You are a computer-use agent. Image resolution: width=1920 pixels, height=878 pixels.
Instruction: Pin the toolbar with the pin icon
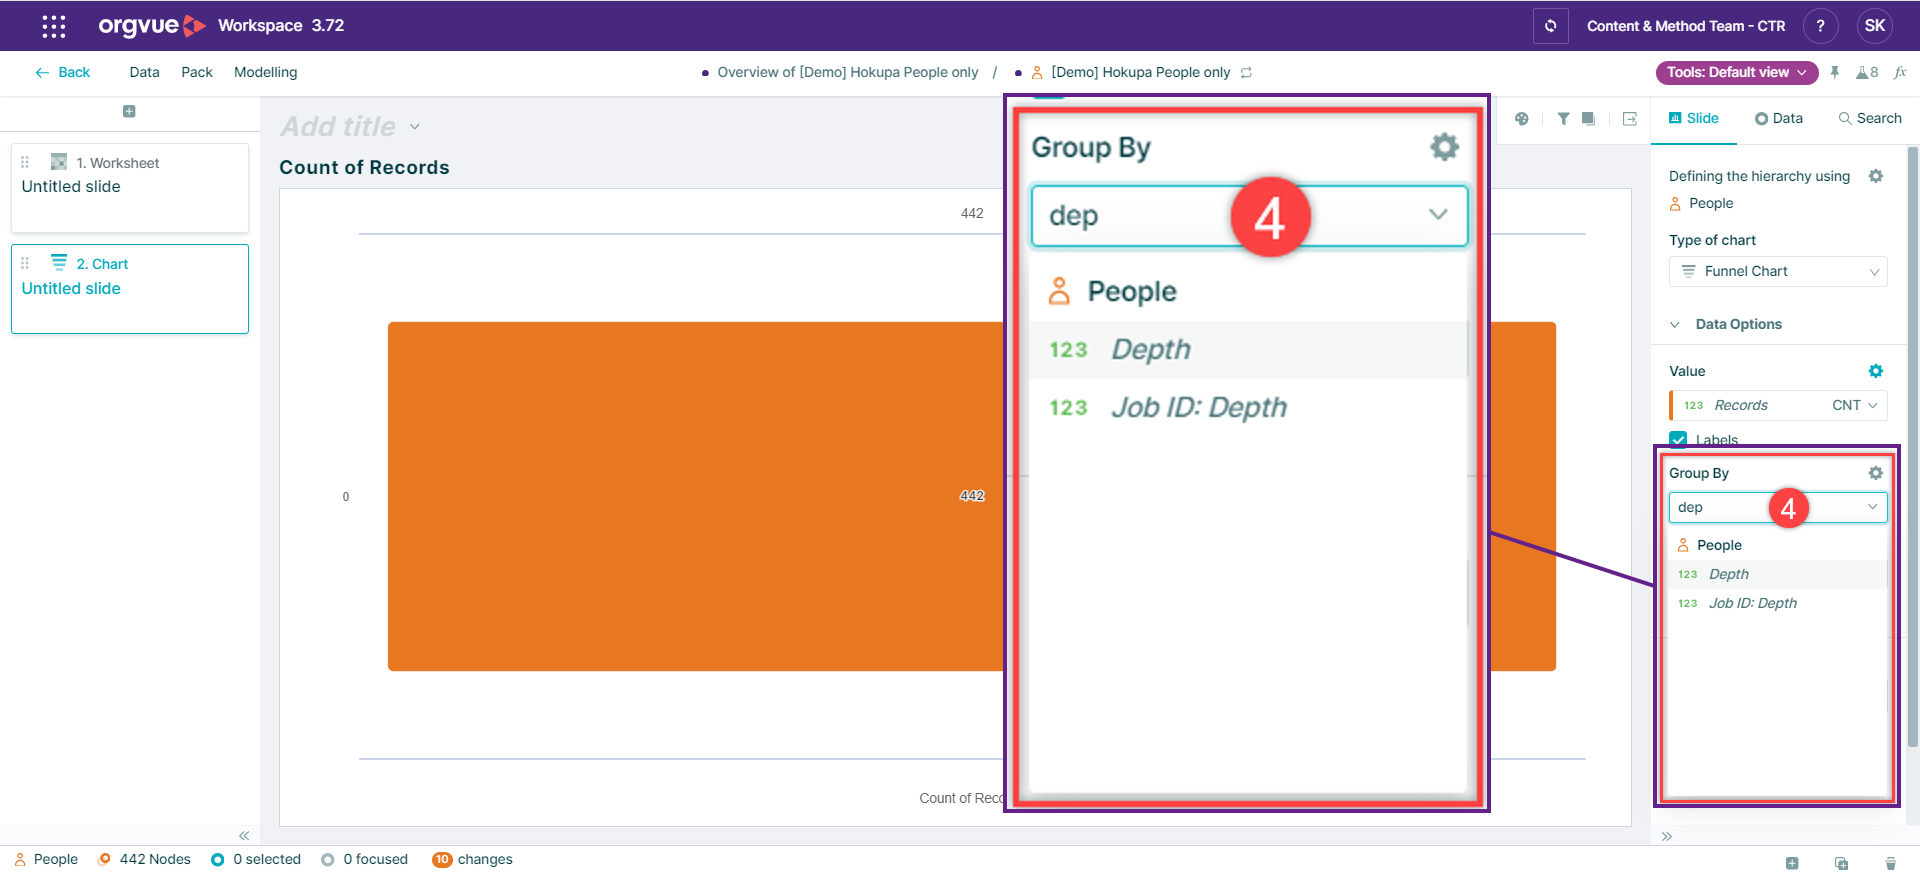1835,72
